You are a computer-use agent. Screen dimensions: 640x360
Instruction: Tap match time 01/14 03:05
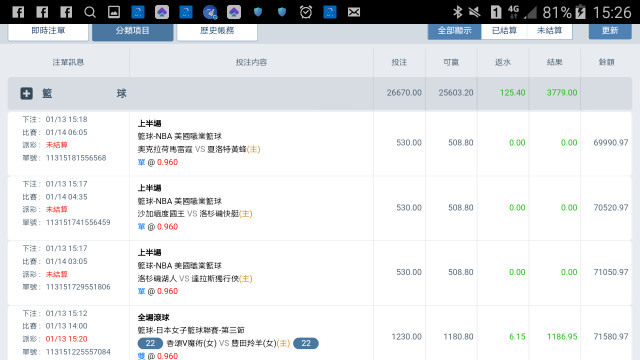coord(66,261)
